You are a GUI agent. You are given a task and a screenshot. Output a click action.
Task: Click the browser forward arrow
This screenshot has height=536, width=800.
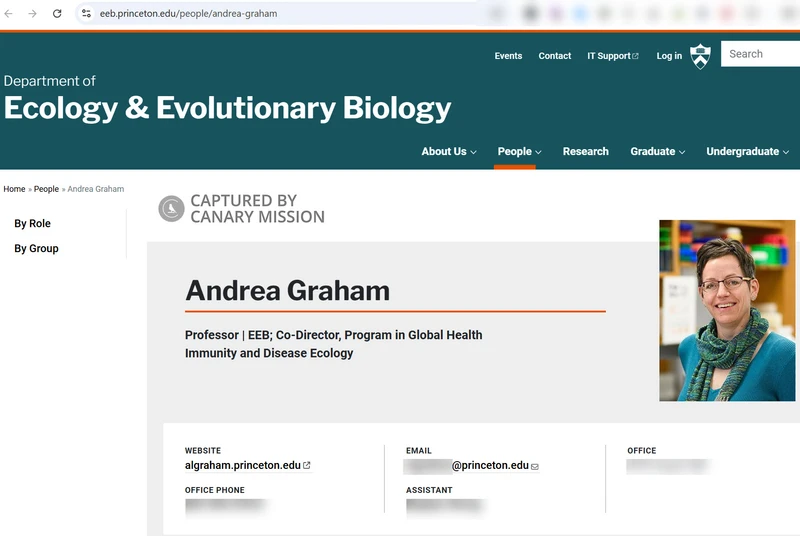tap(33, 14)
